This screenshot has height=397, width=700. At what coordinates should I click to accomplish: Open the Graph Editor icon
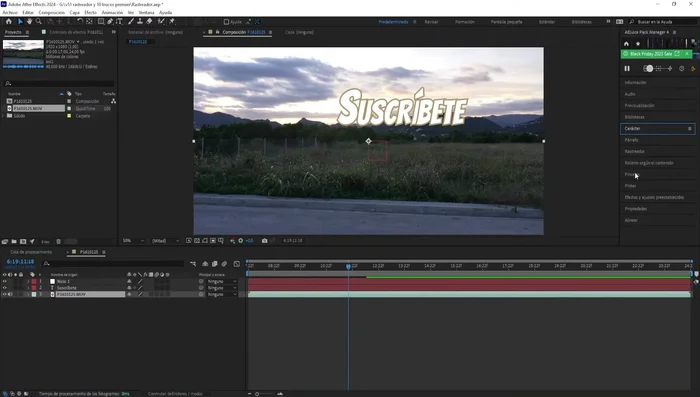pyautogui.click(x=237, y=264)
